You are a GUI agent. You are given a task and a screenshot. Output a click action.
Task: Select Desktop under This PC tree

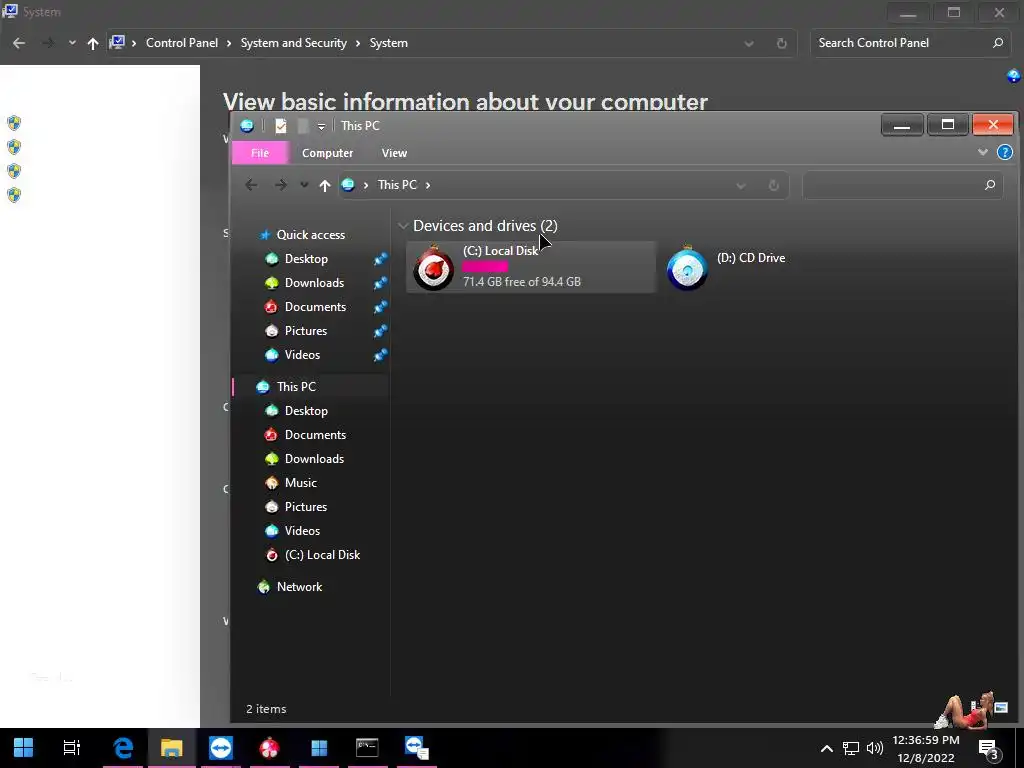tap(306, 411)
